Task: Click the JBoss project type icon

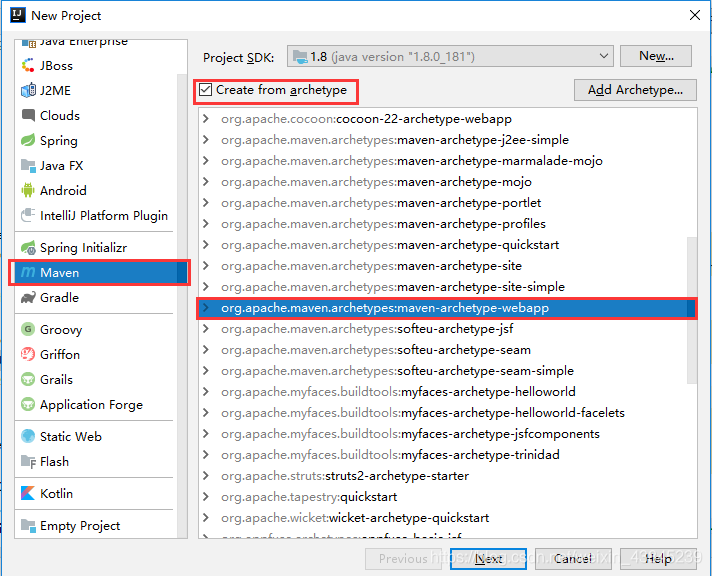Action: pyautogui.click(x=28, y=65)
